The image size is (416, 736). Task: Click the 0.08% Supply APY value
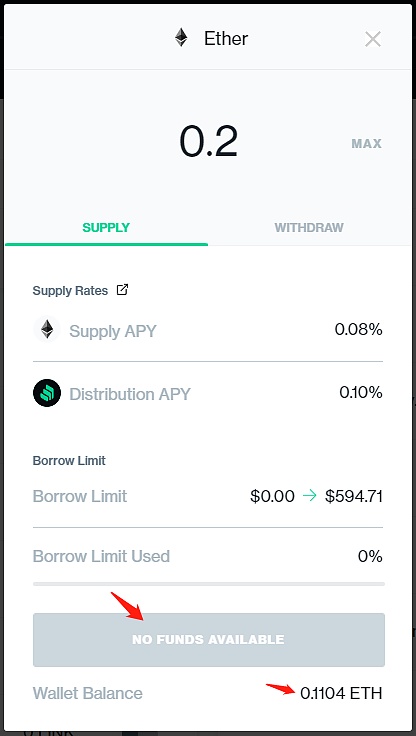(x=358, y=330)
